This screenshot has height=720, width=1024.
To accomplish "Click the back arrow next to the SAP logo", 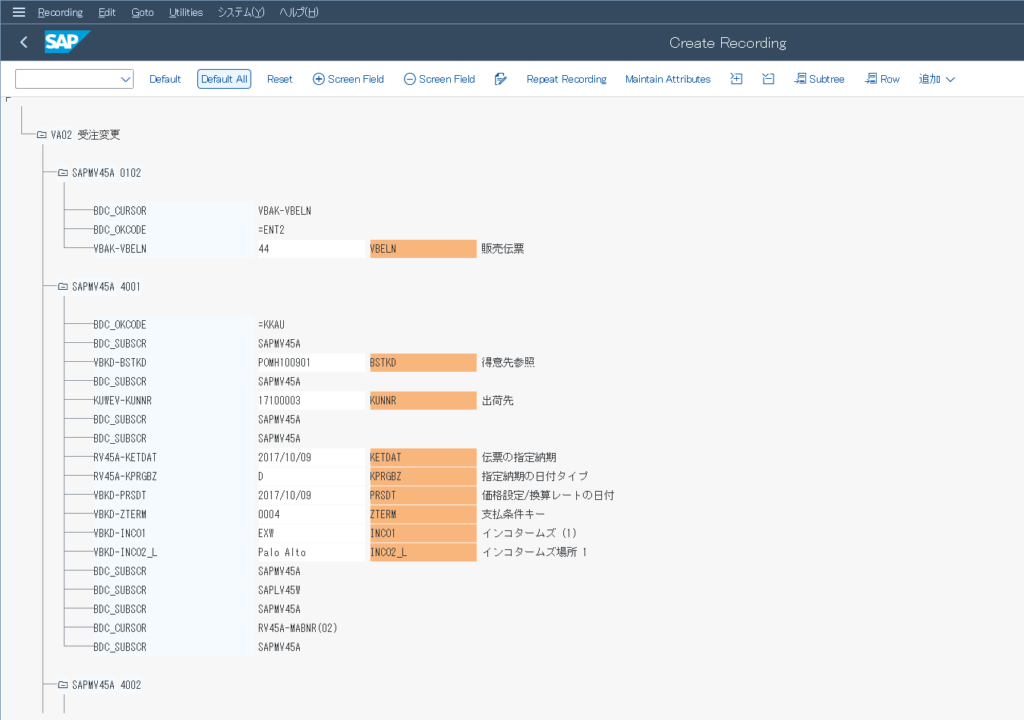I will [x=22, y=43].
